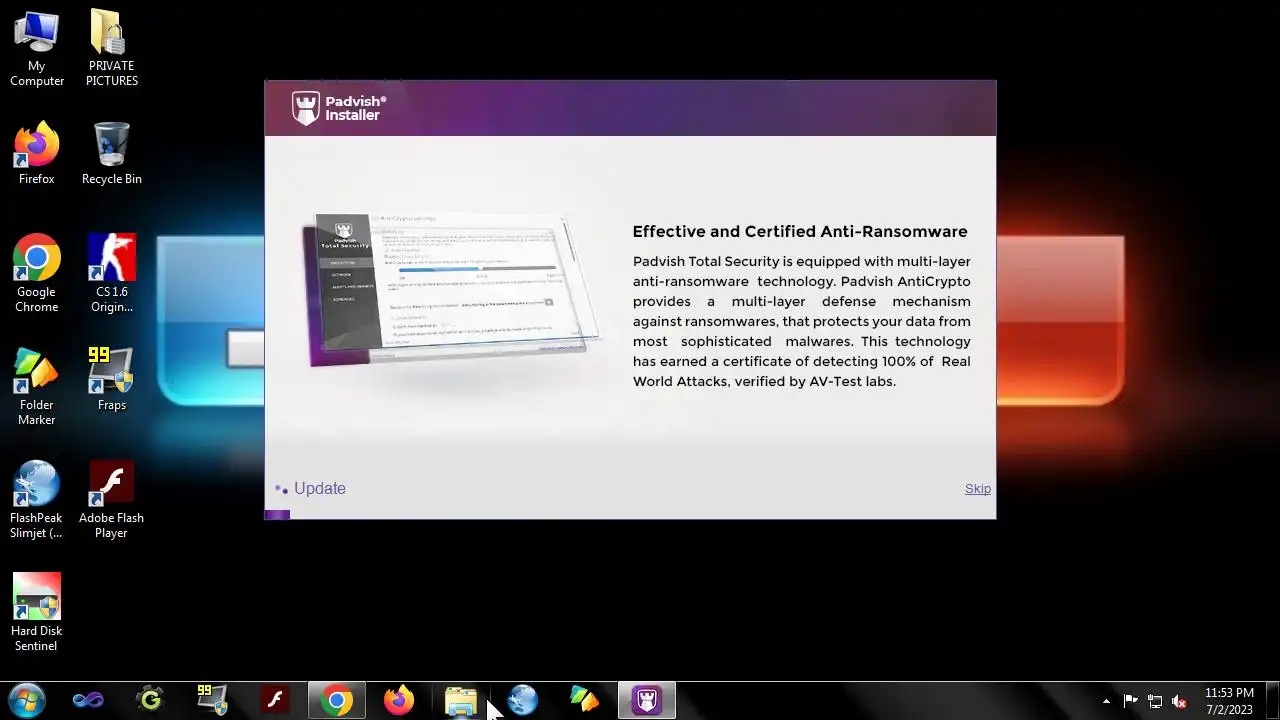Switch to Padvish Installer taskbar button
The height and width of the screenshot is (720, 1280).
pyautogui.click(x=647, y=700)
